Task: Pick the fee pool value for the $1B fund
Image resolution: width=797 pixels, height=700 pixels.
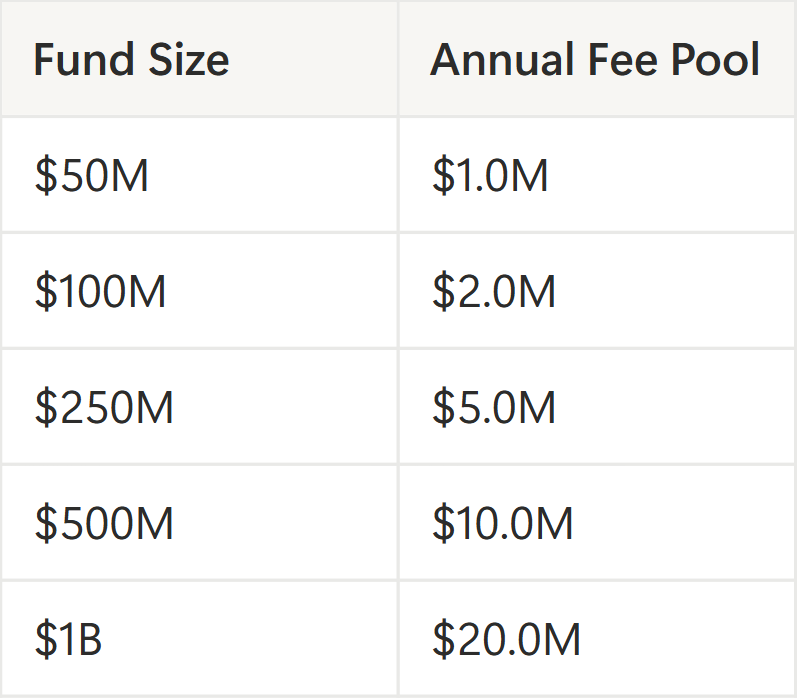Action: pos(506,641)
